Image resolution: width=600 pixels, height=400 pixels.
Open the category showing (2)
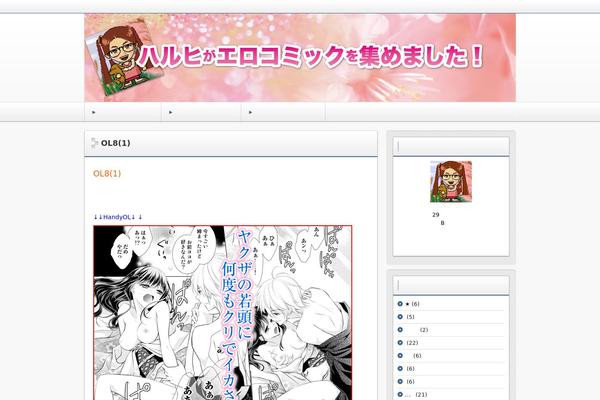(424, 330)
